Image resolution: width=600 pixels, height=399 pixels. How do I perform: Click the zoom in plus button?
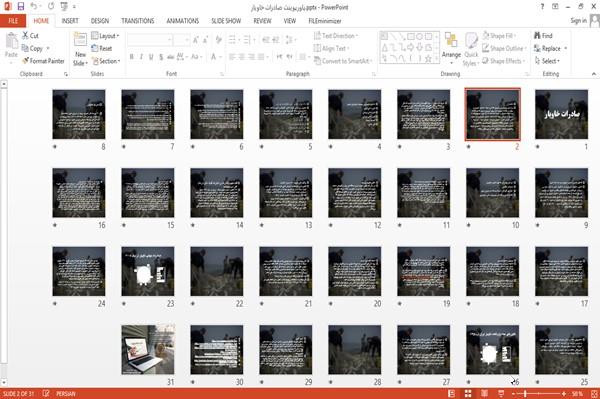click(x=564, y=393)
